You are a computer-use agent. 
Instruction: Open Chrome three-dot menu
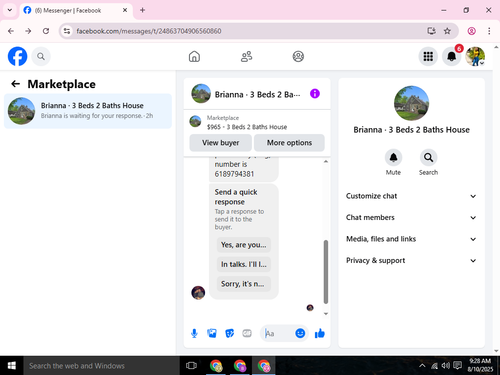489,31
